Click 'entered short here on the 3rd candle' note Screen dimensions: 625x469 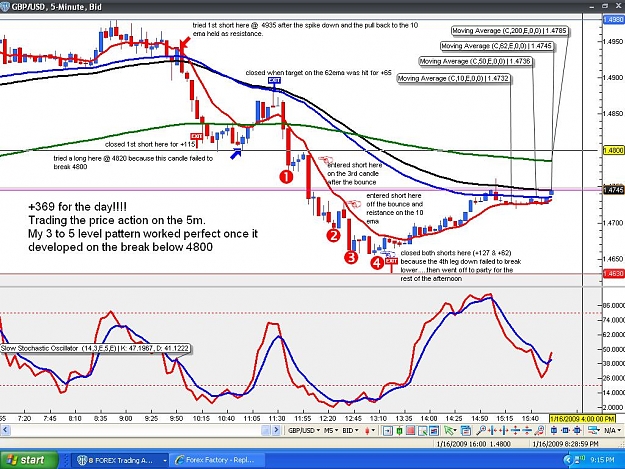coord(354,173)
